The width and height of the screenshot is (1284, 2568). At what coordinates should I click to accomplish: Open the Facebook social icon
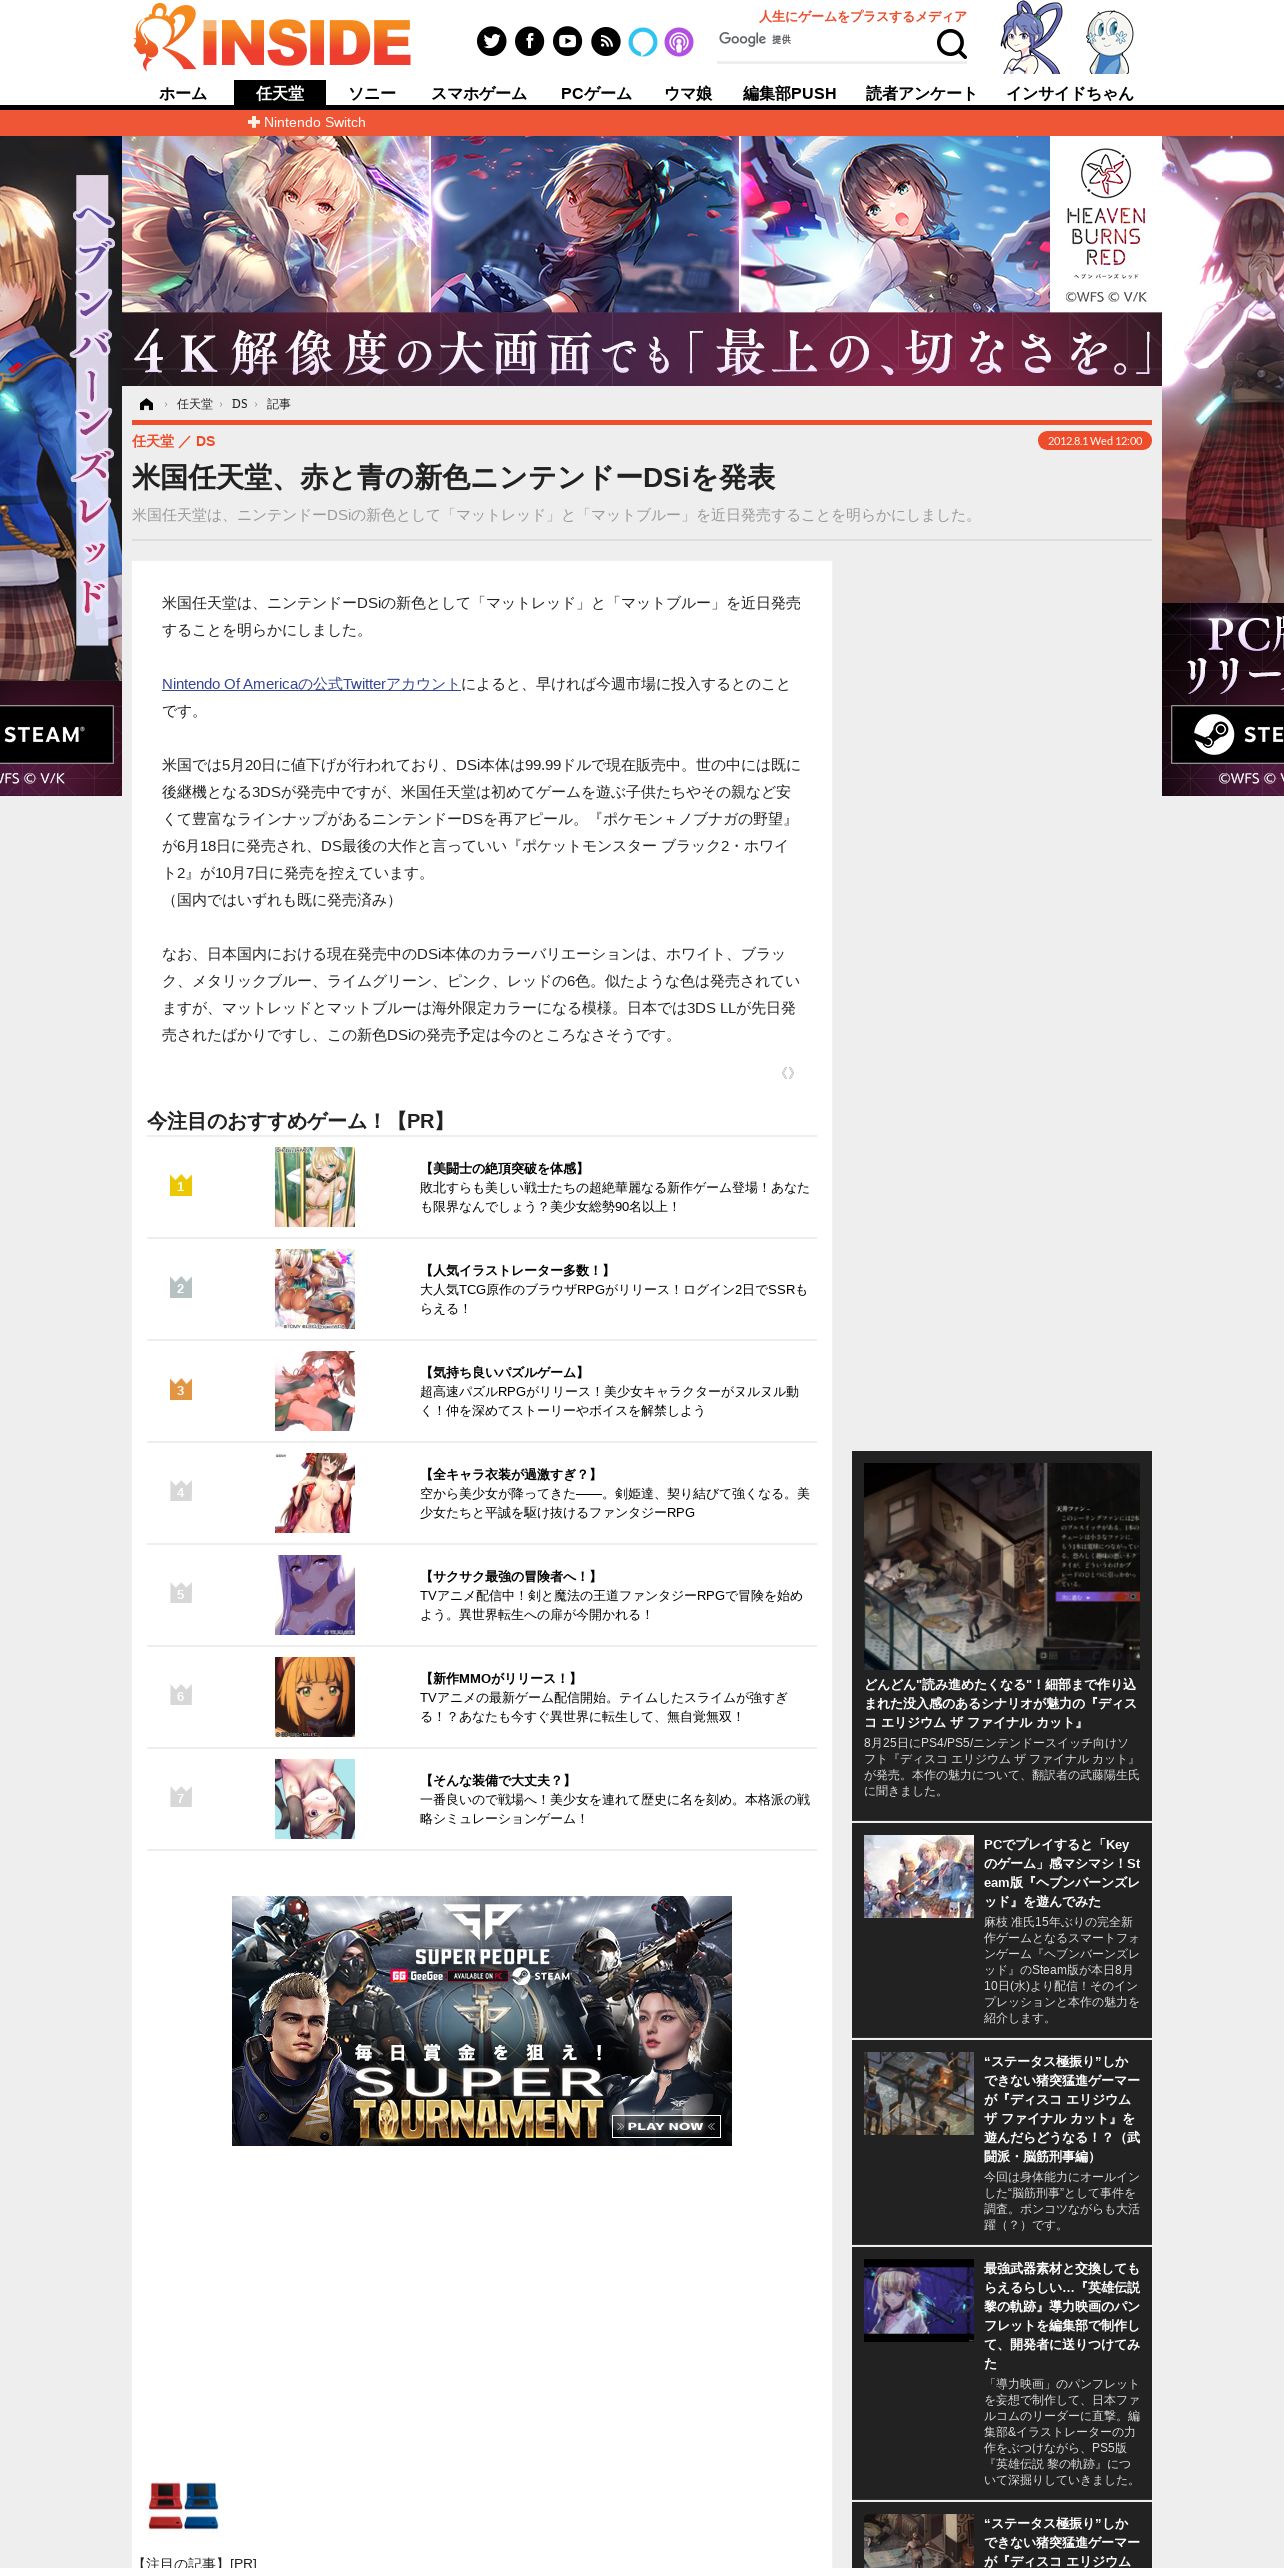(529, 41)
